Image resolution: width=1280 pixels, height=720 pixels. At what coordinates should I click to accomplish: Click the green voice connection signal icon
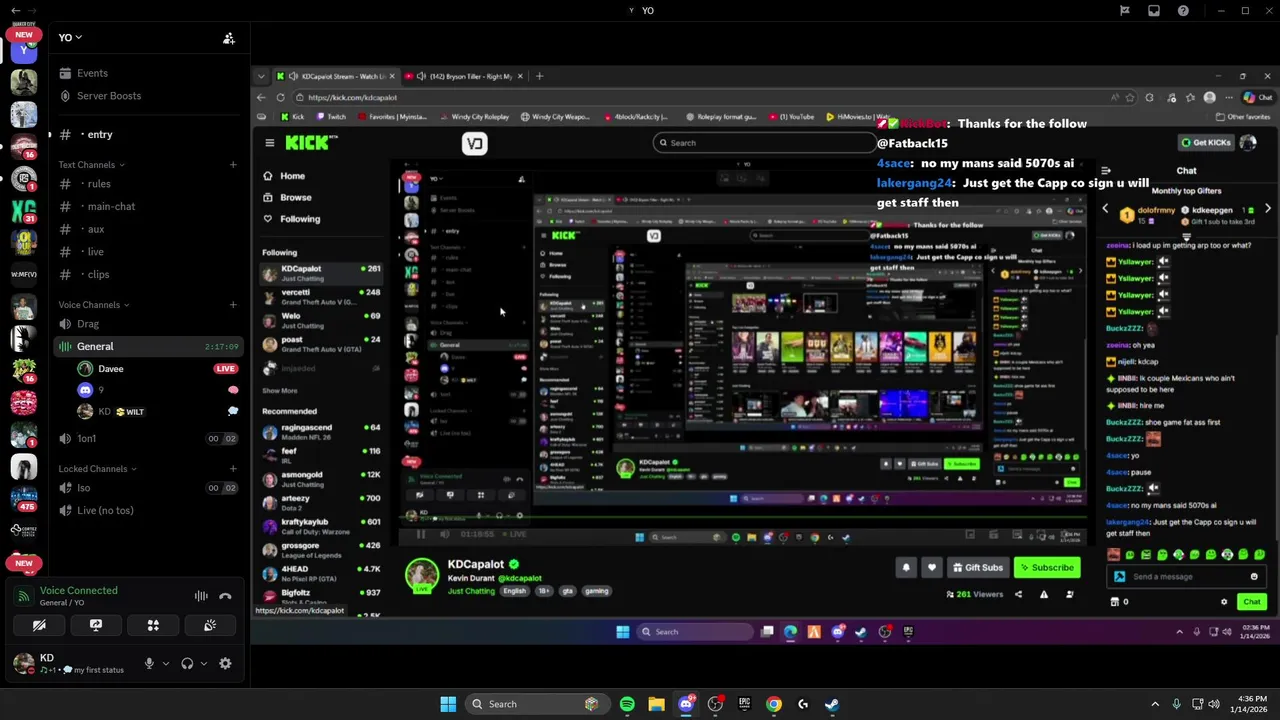[x=24, y=596]
